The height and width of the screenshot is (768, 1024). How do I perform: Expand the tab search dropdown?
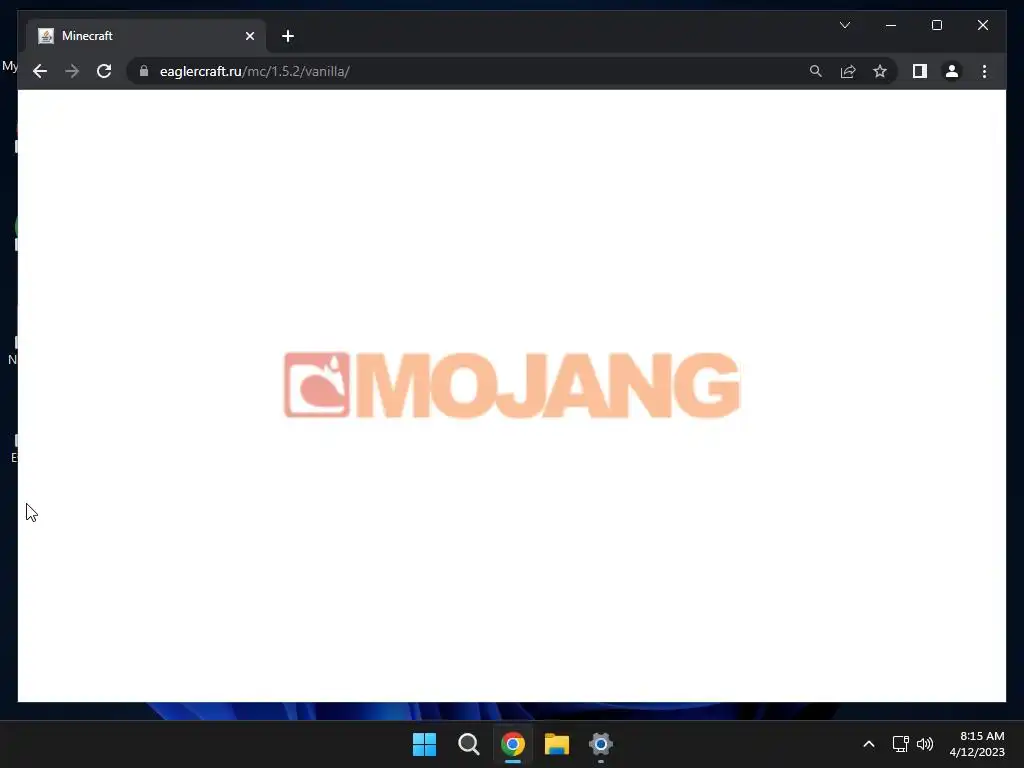(844, 25)
